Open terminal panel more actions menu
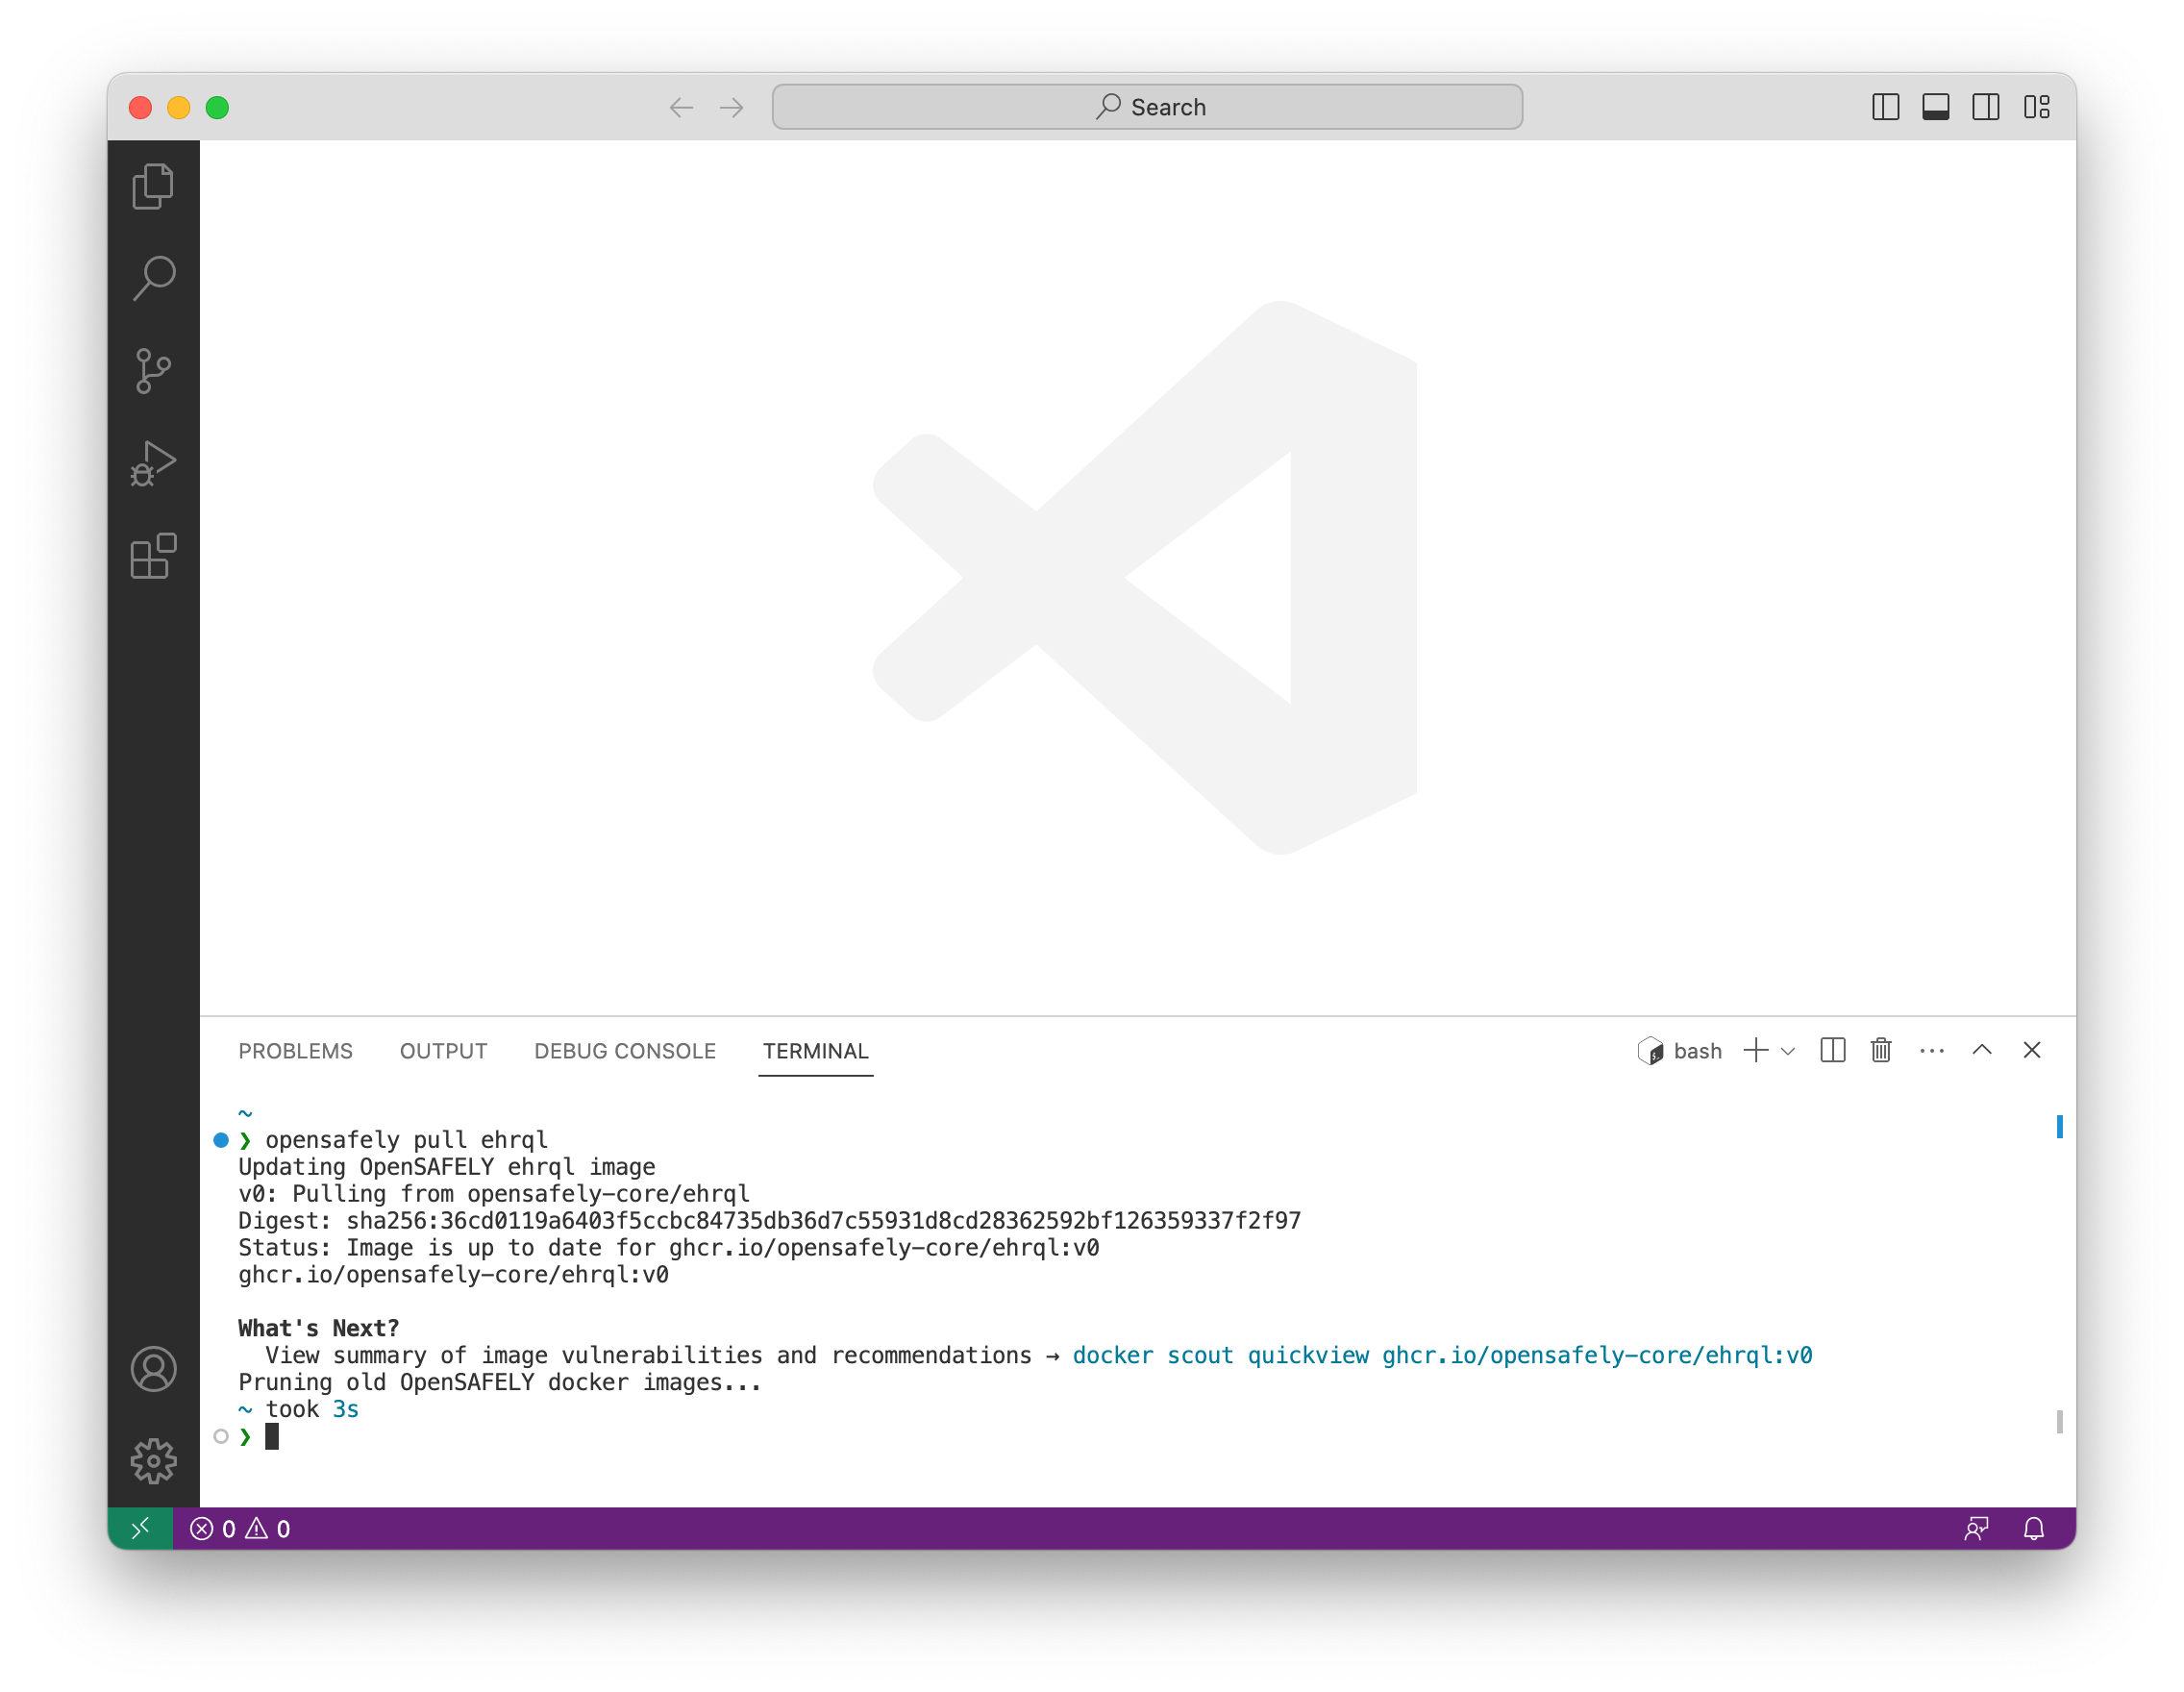The image size is (2184, 1692). point(1931,1050)
